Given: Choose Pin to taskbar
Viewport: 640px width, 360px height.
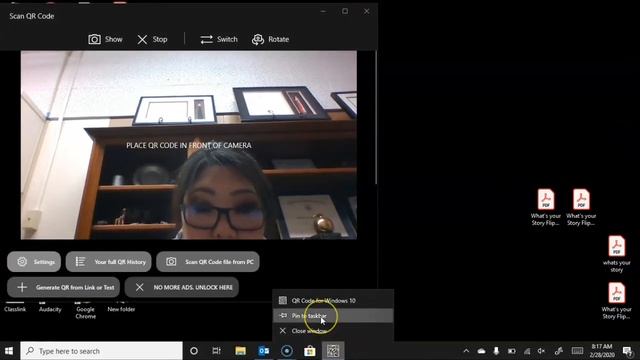Looking at the screenshot, I should click(333, 316).
